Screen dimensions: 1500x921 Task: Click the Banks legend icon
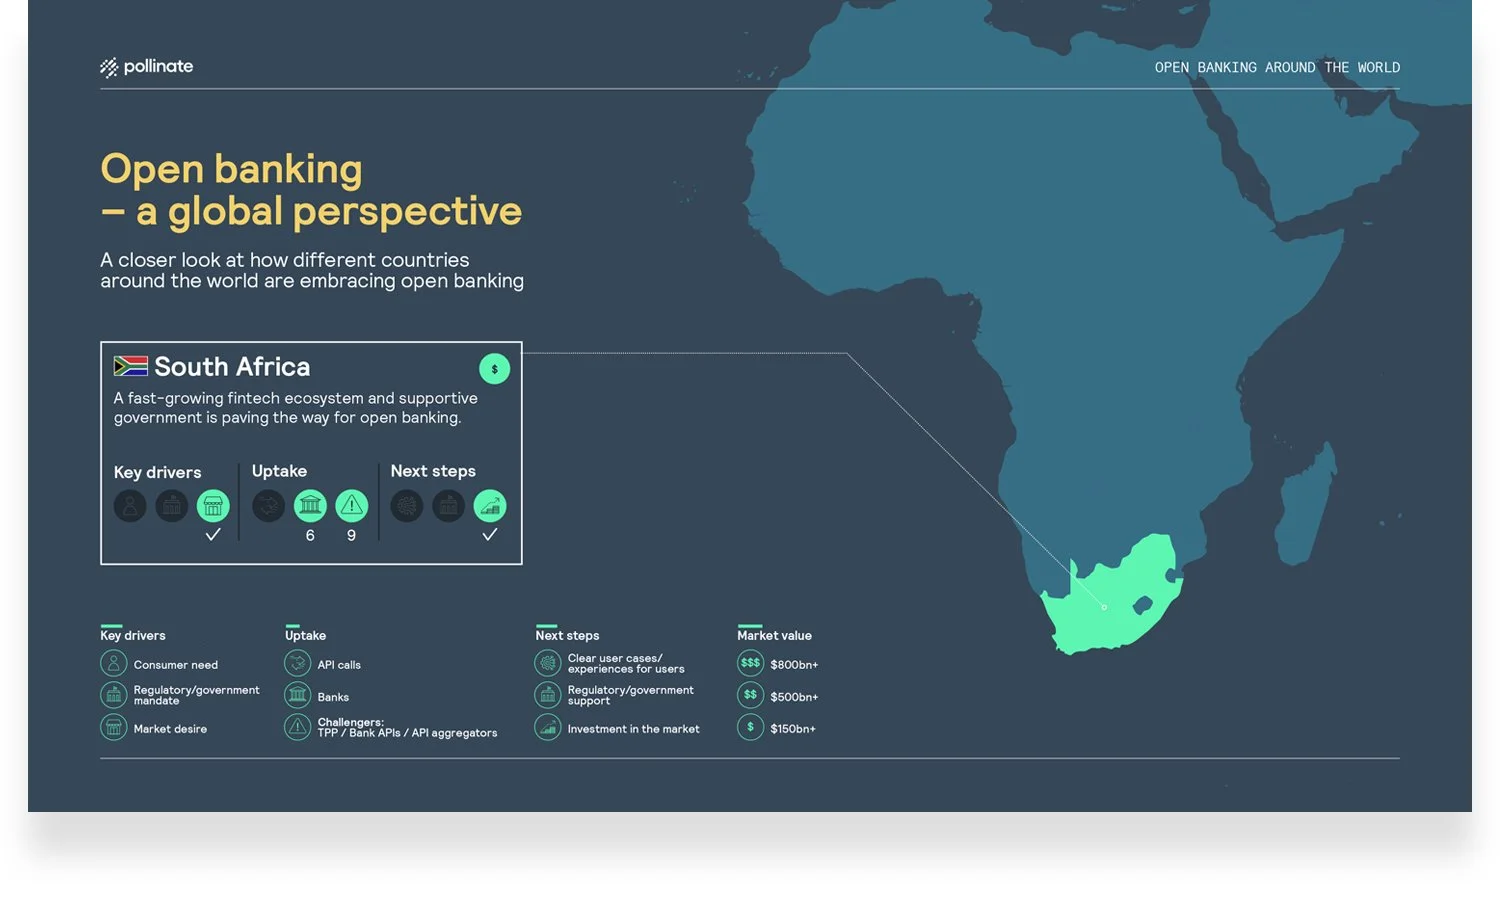[x=298, y=695]
